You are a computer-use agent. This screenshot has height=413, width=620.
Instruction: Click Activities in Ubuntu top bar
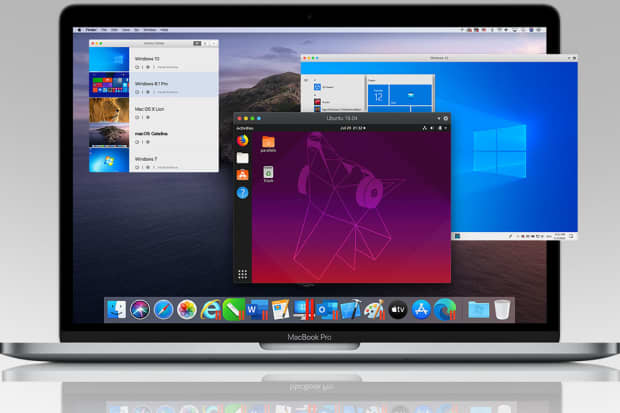(x=245, y=129)
